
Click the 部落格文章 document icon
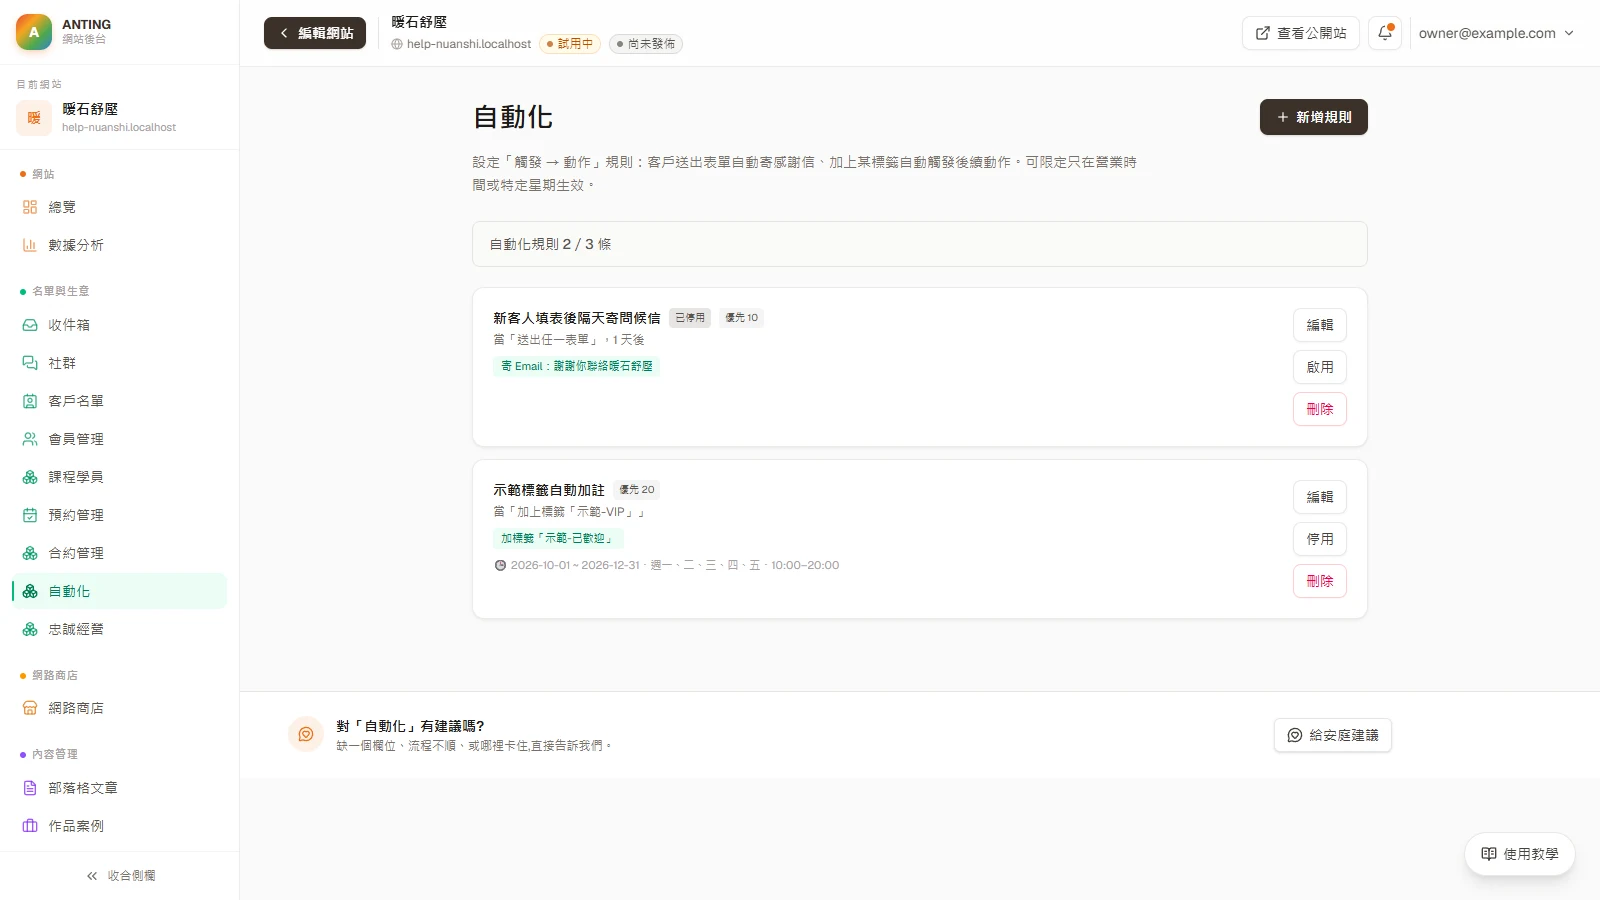(x=30, y=788)
